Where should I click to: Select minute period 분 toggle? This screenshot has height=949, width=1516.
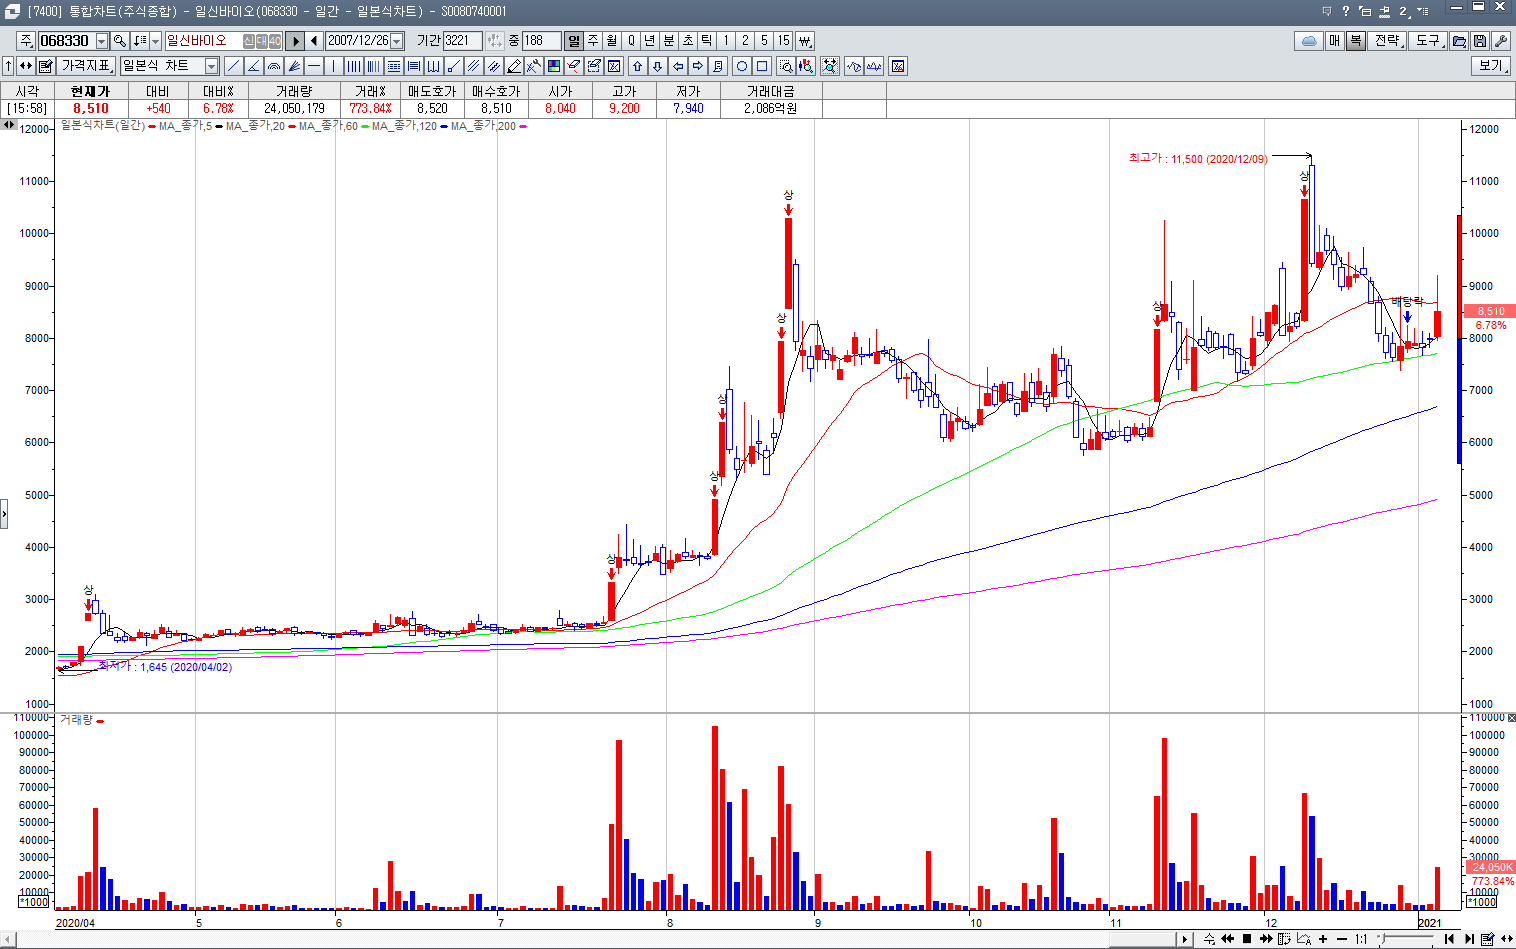pos(669,41)
